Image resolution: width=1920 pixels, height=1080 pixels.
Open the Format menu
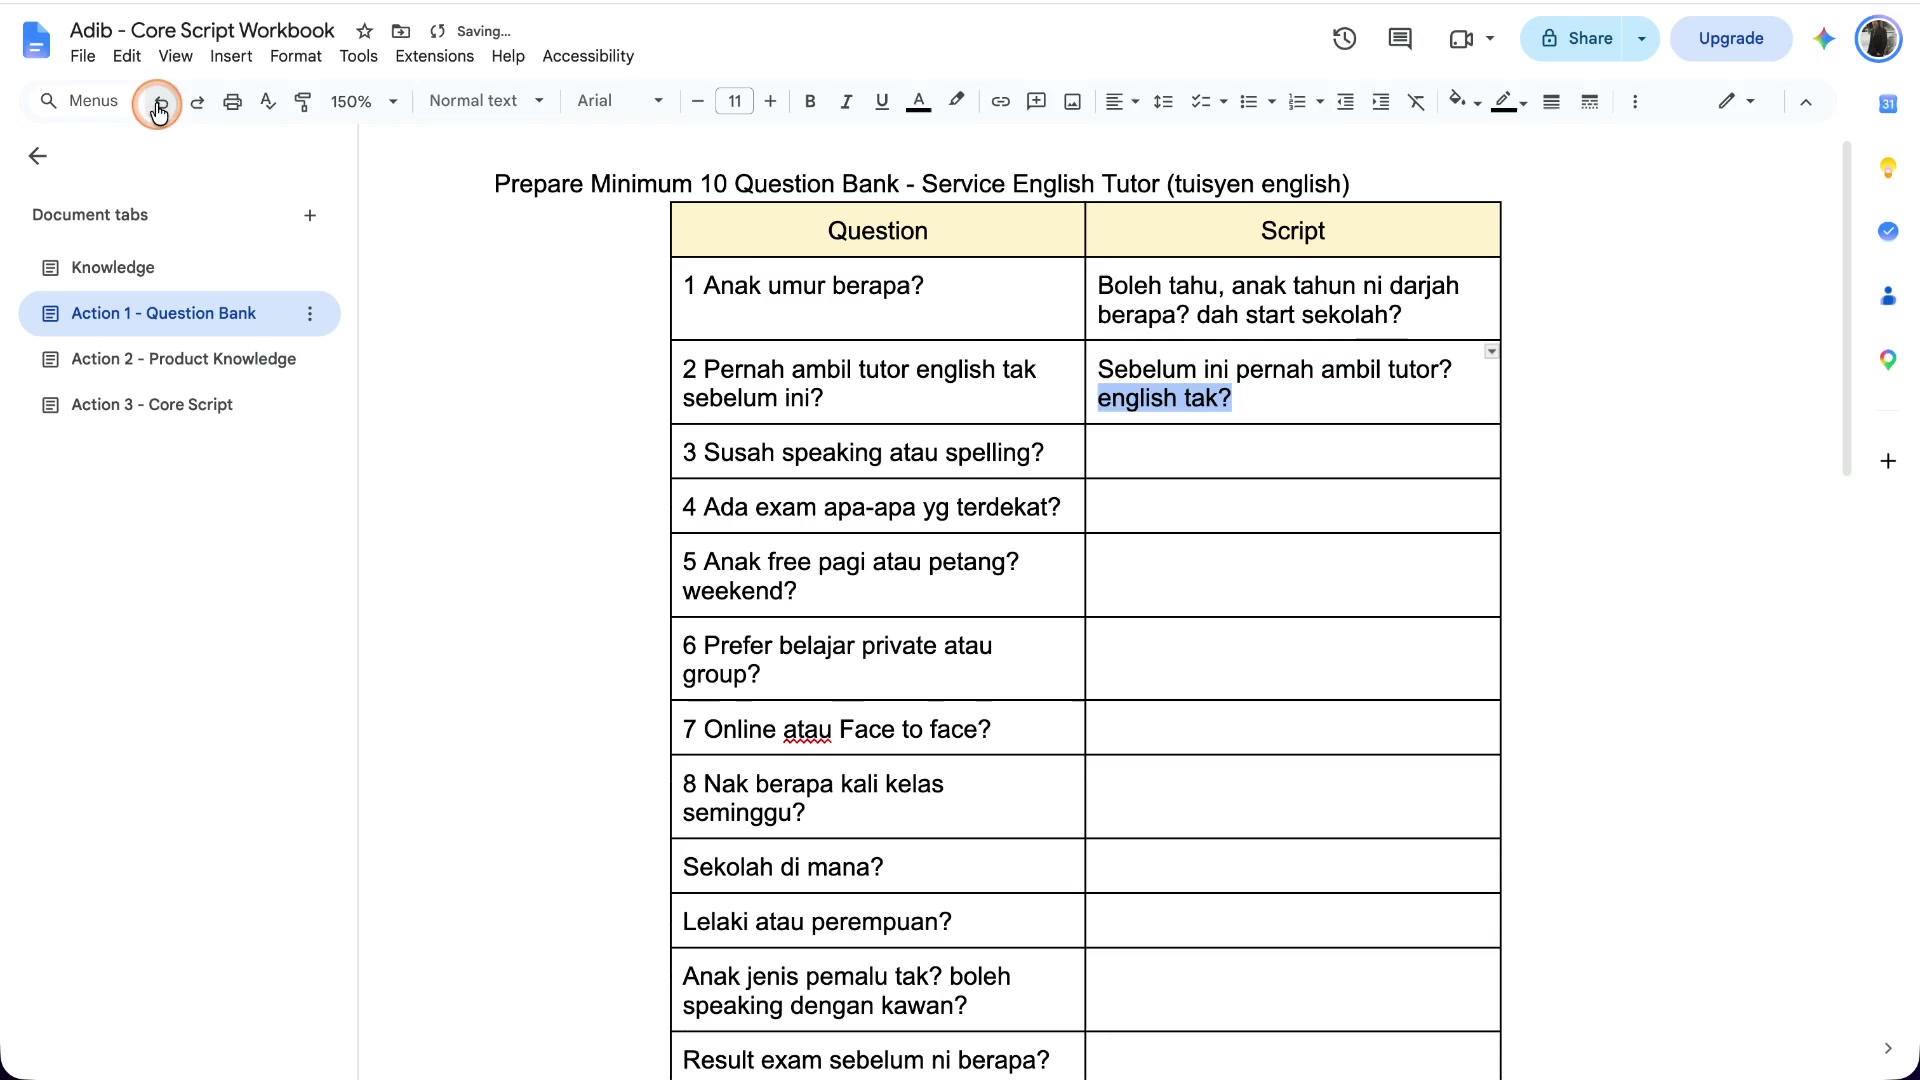296,56
